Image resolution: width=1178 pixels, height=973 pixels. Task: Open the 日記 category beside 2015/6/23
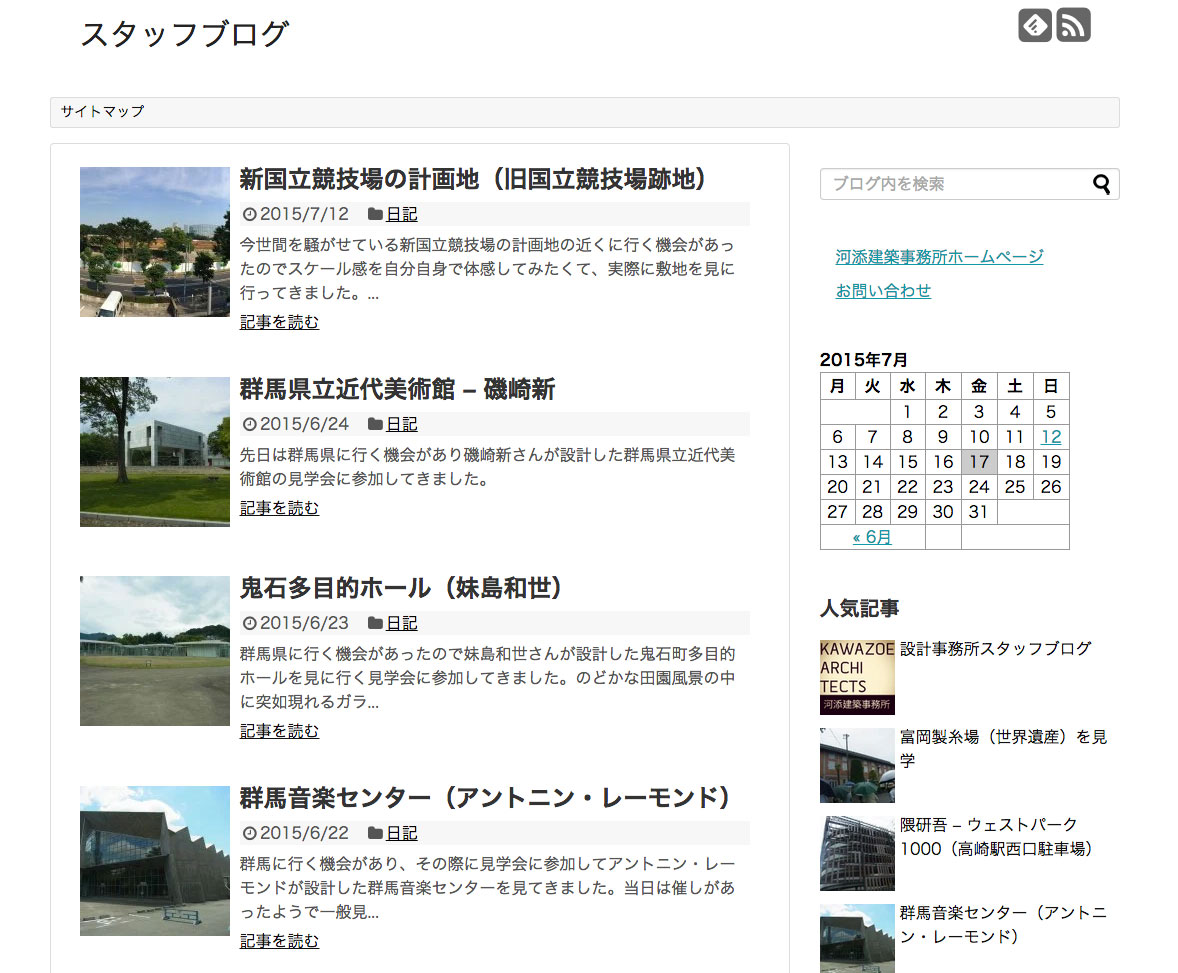[x=401, y=623]
